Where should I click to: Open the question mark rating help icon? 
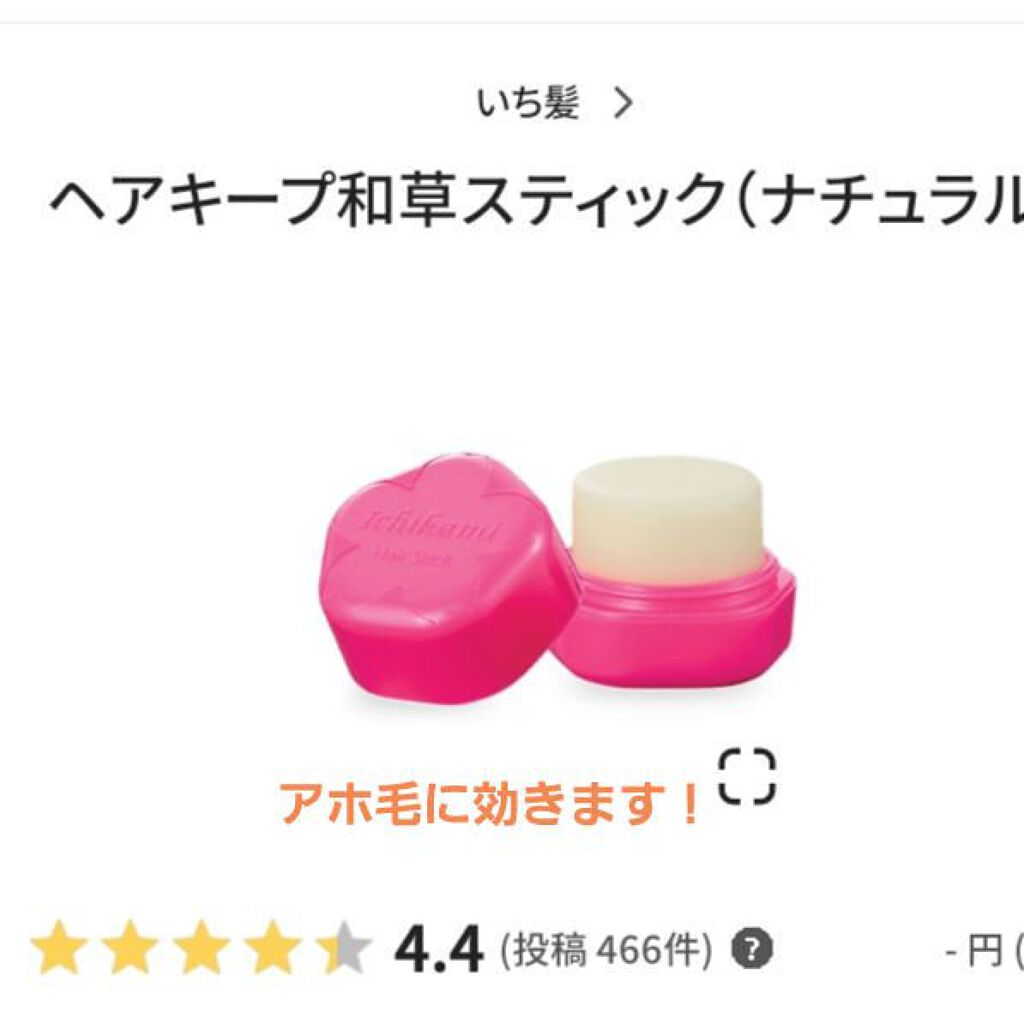click(x=752, y=948)
